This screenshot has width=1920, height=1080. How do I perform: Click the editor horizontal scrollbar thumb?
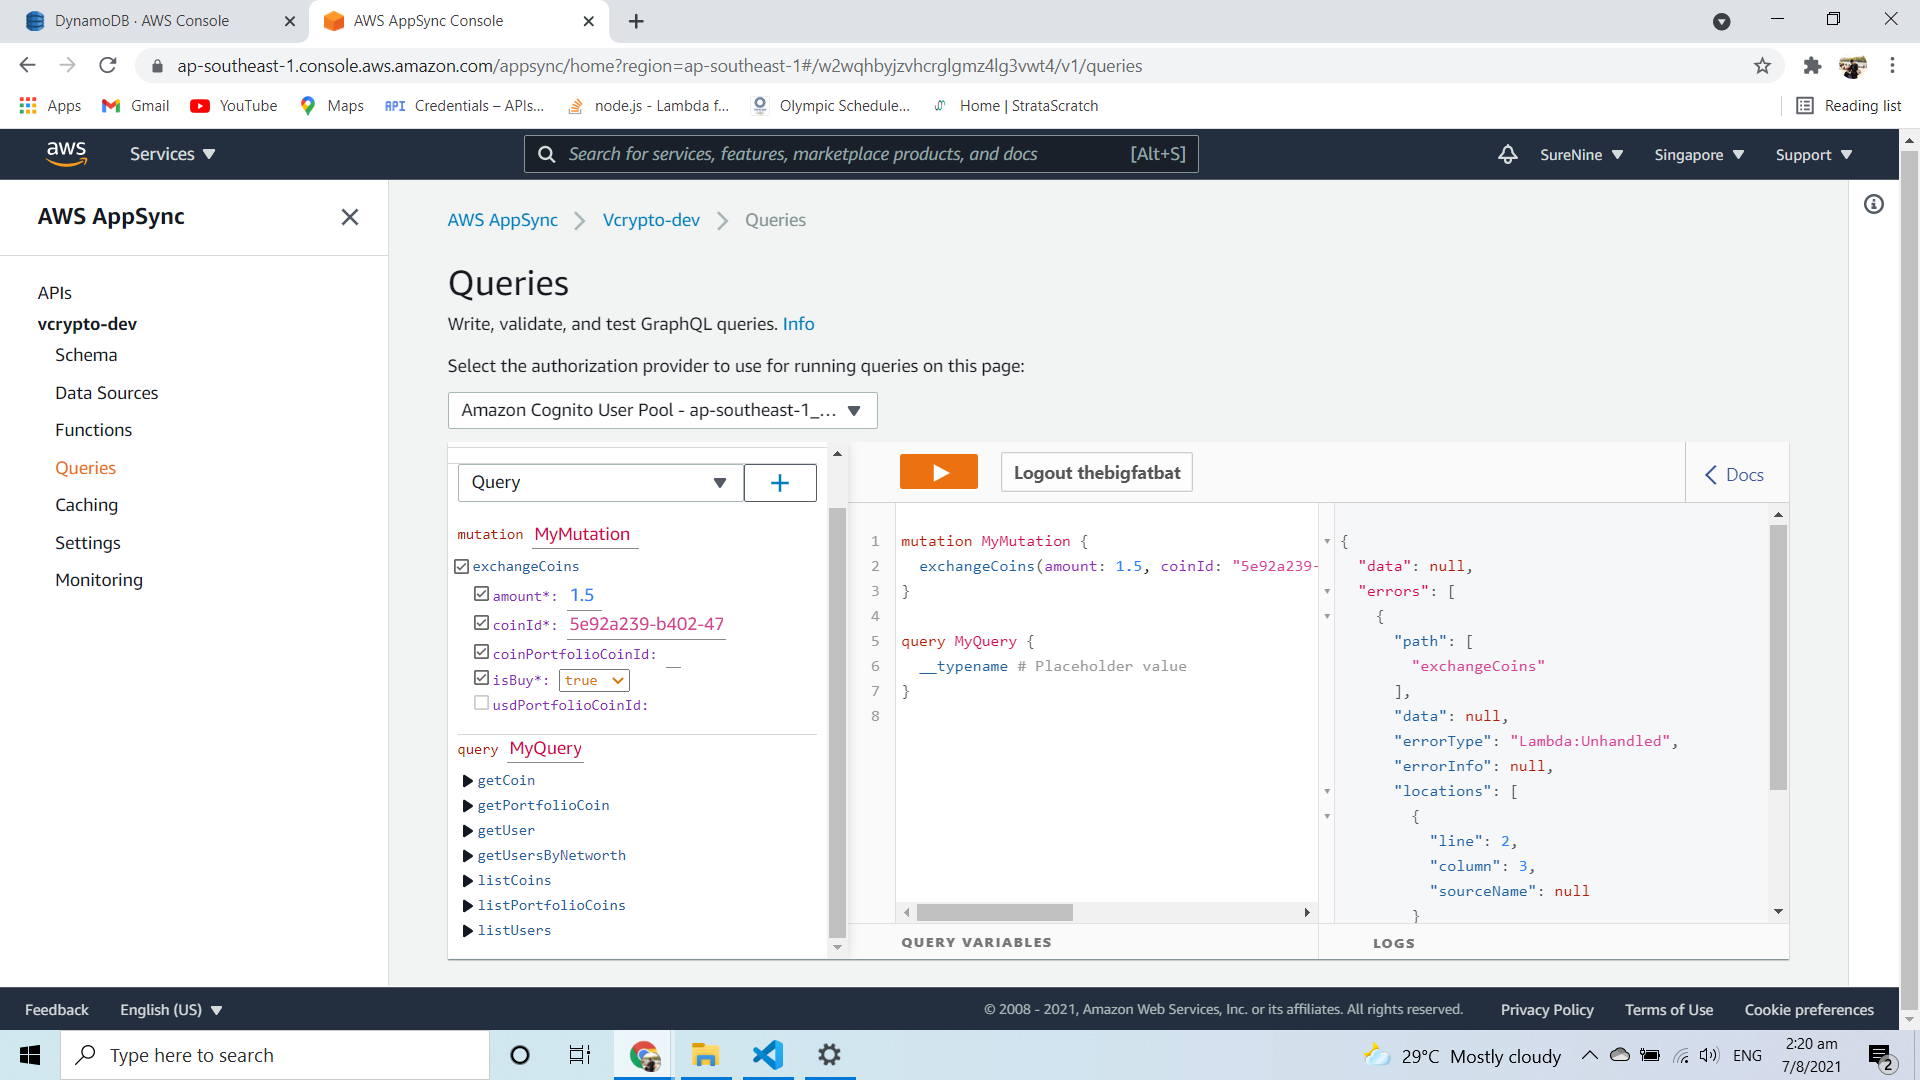(x=994, y=912)
